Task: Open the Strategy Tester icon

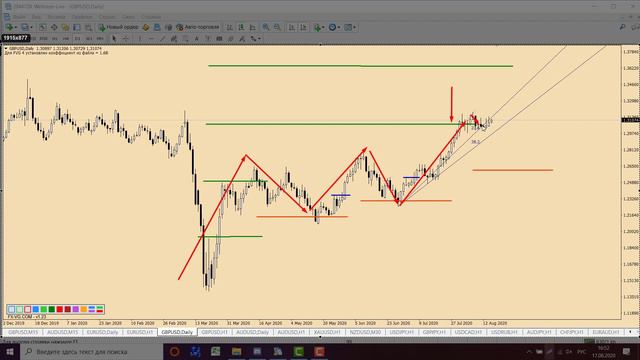Action: pos(88,27)
